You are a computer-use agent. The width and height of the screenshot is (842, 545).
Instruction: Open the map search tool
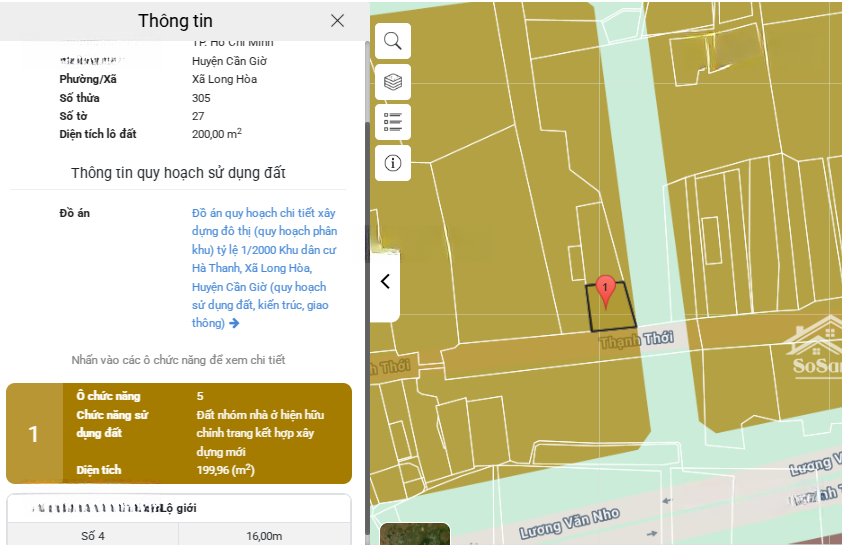(x=392, y=41)
